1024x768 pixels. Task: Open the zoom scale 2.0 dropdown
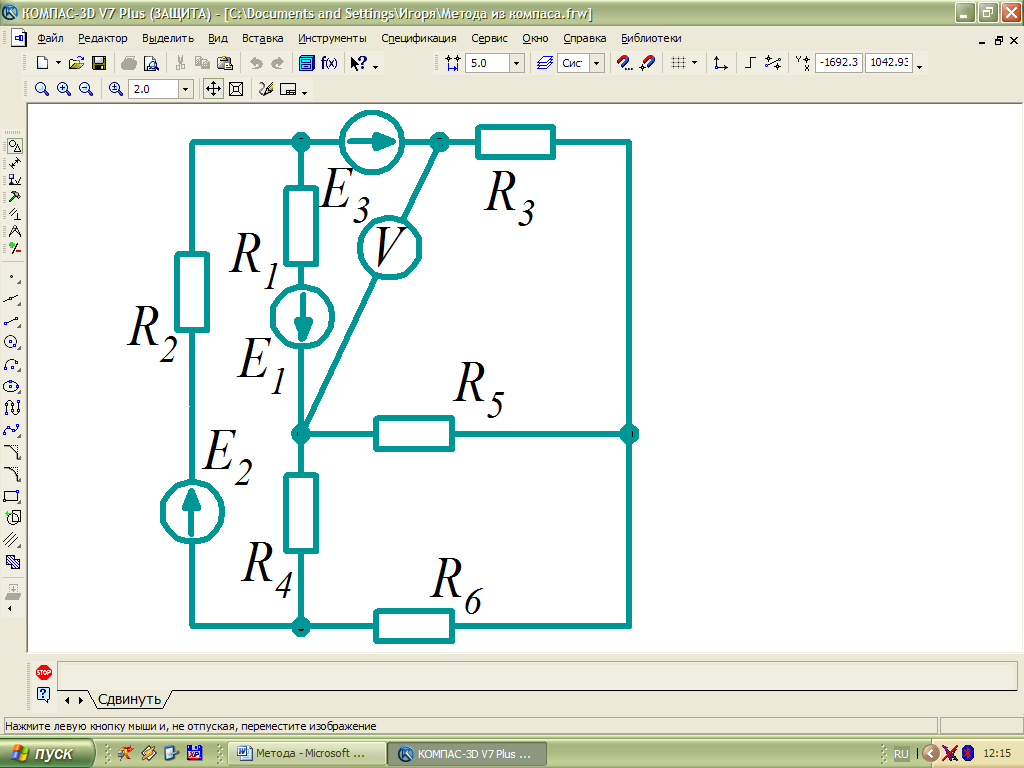(x=185, y=89)
